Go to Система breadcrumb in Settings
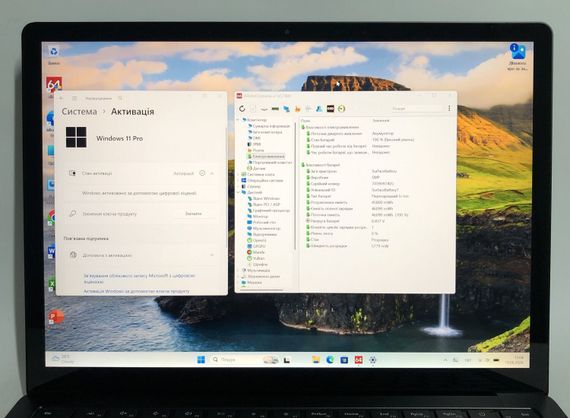This screenshot has height=418, width=570. pos(79,112)
